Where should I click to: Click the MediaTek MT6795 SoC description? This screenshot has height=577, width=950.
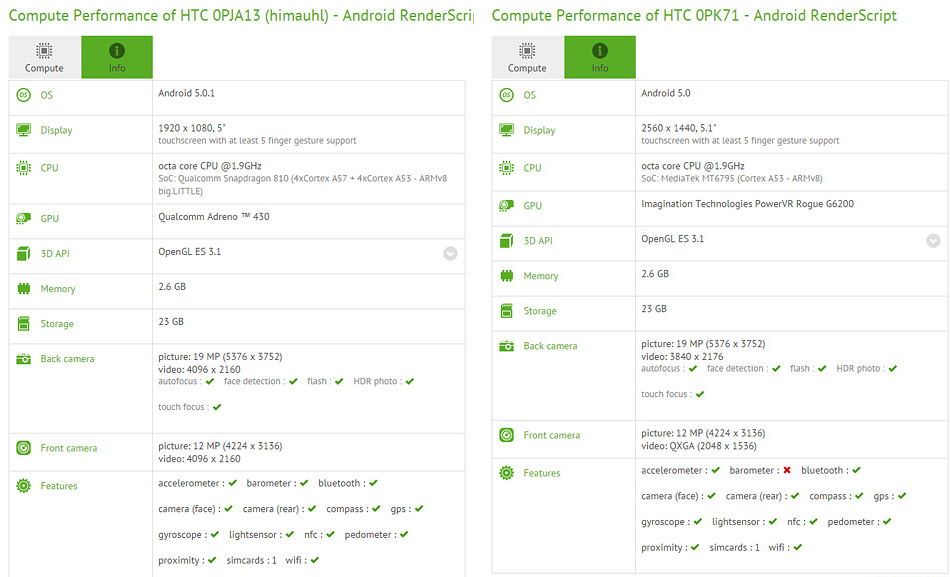coord(732,178)
